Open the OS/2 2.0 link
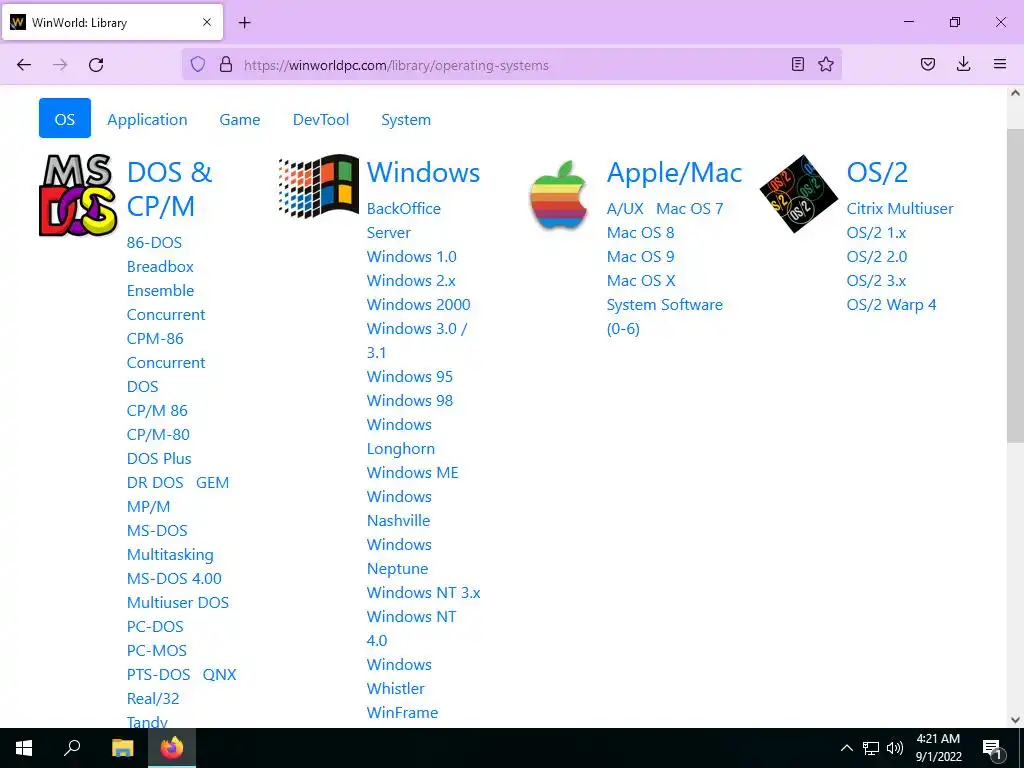This screenshot has width=1024, height=768. pyautogui.click(x=876, y=257)
